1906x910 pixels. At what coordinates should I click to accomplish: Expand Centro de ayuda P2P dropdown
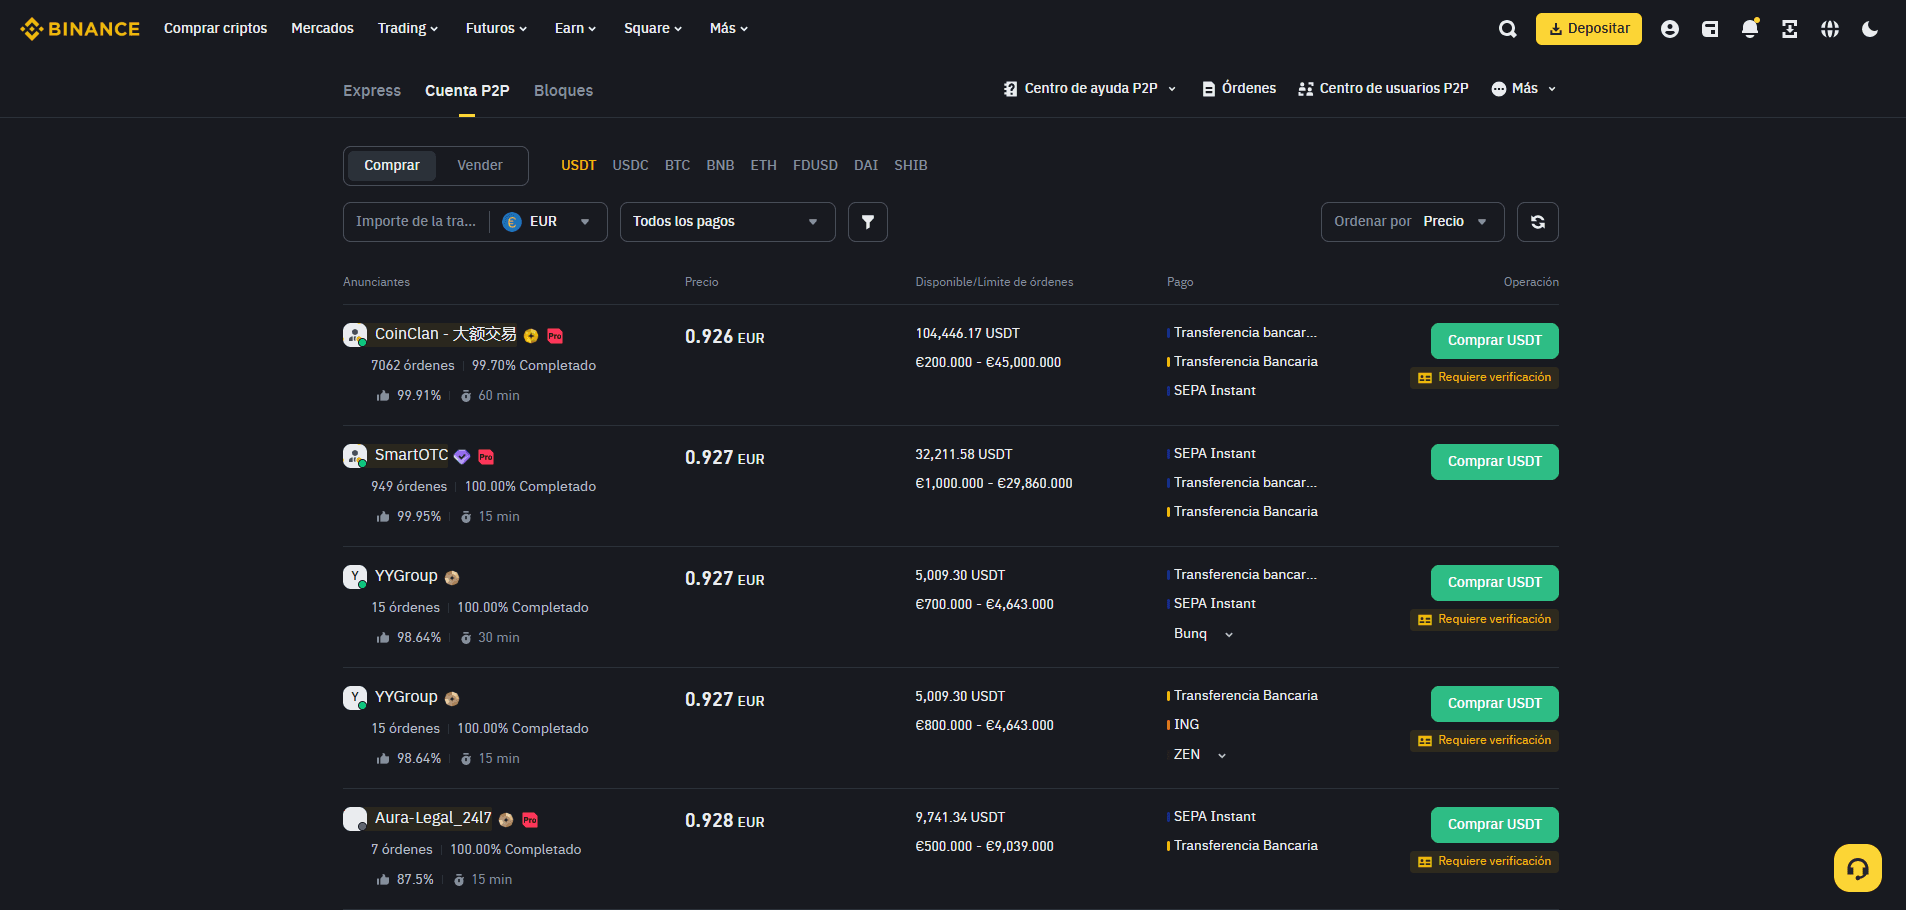click(x=1090, y=89)
